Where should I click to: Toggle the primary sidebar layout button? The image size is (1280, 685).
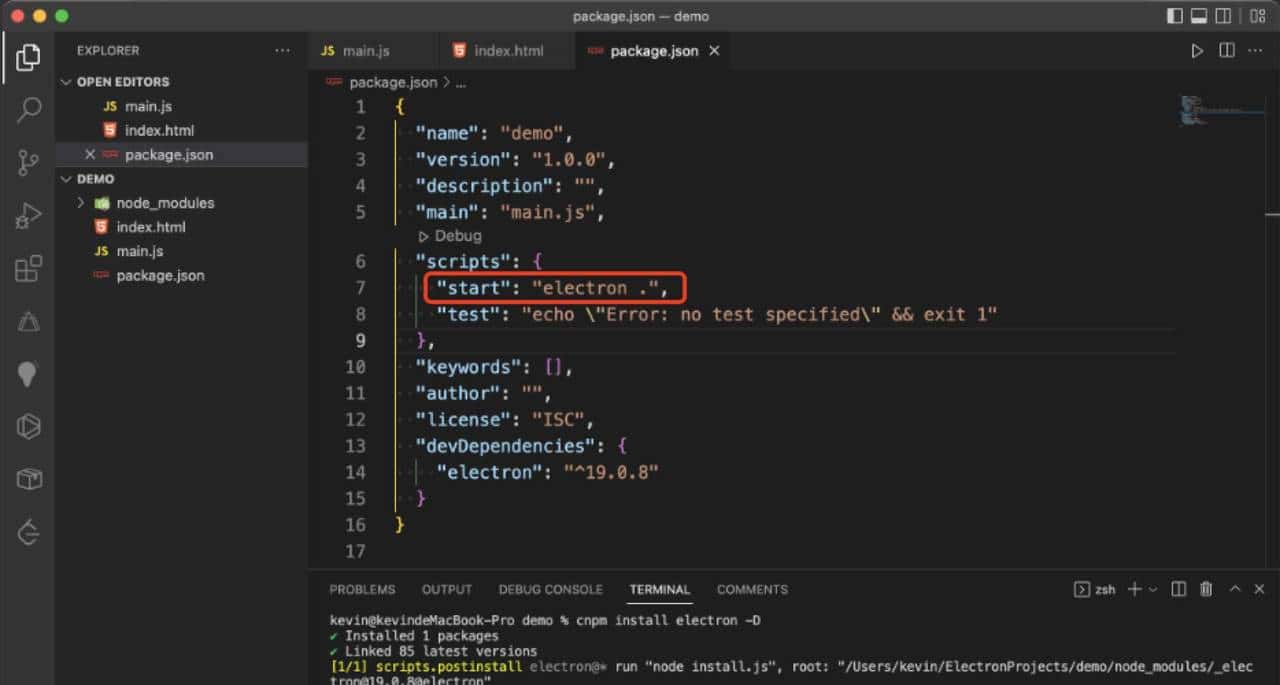1175,16
